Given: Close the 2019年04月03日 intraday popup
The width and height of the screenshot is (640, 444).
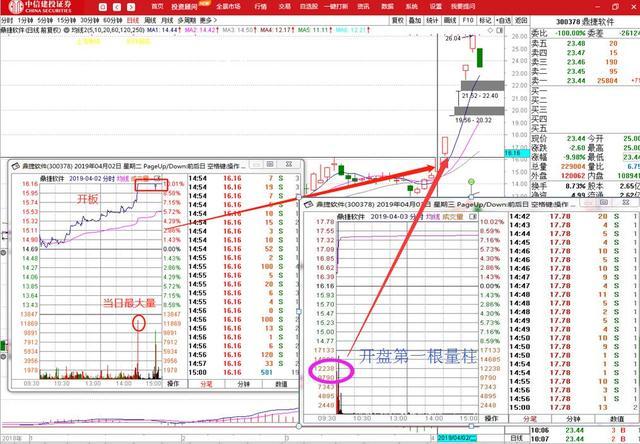Looking at the screenshot, I should [624, 202].
